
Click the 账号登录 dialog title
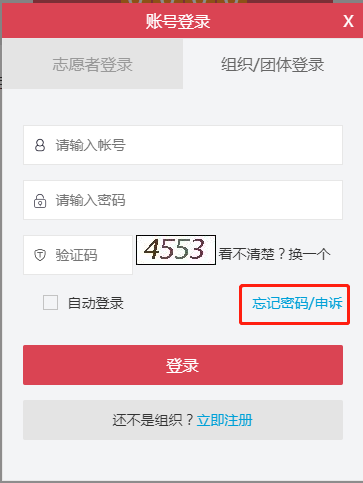[178, 22]
